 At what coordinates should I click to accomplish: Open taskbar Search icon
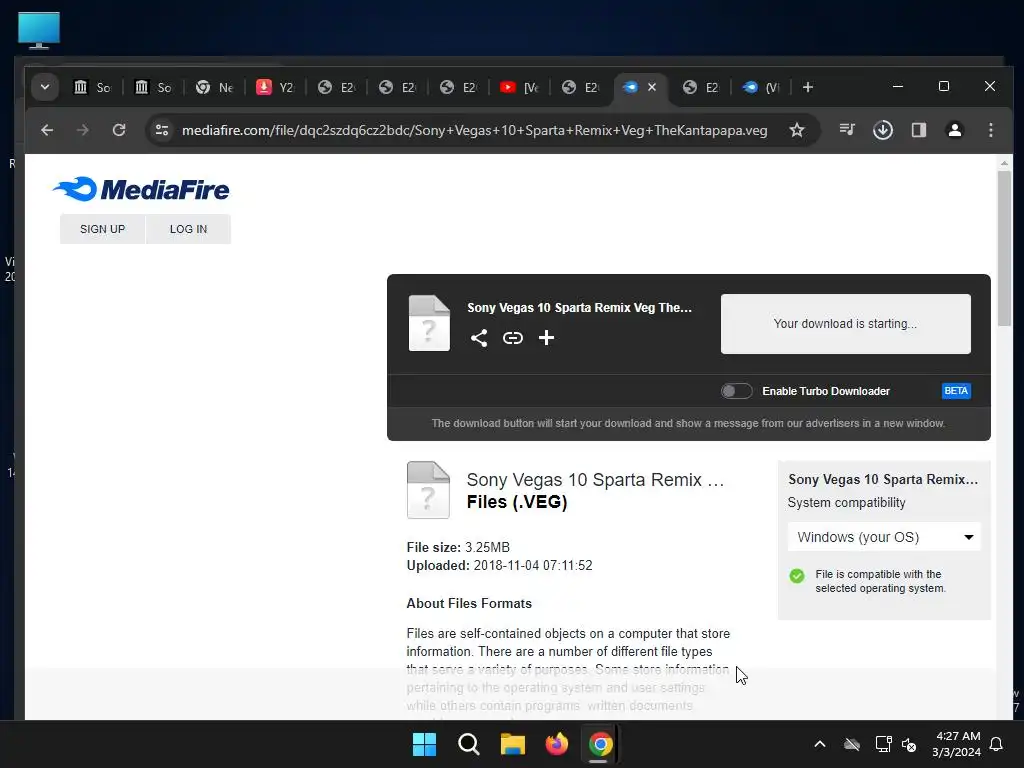click(x=468, y=744)
